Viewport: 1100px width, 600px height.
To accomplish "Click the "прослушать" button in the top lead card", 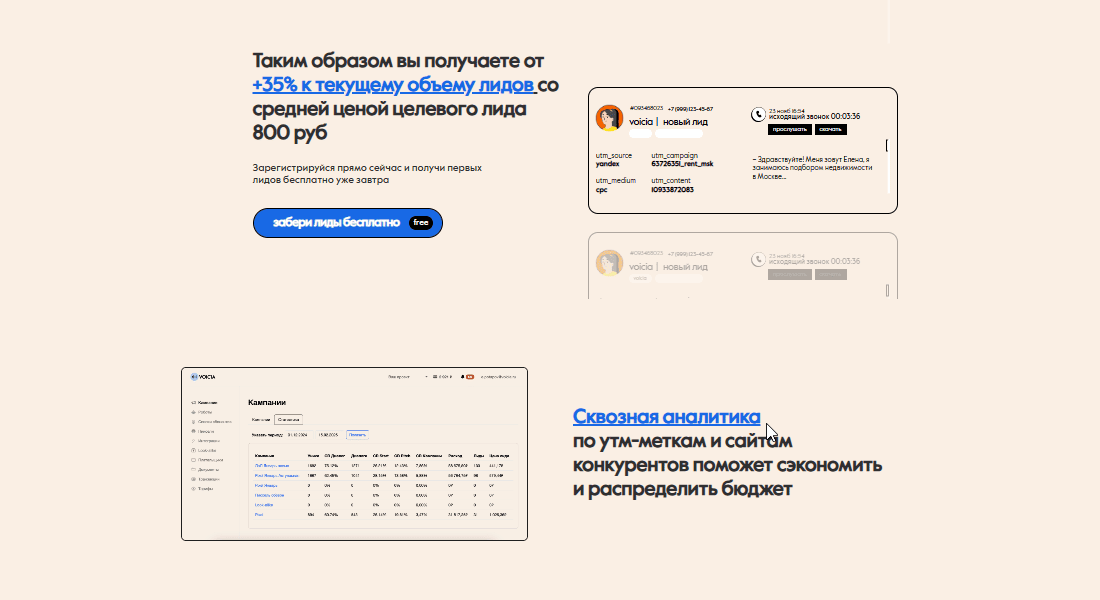I will point(790,130).
